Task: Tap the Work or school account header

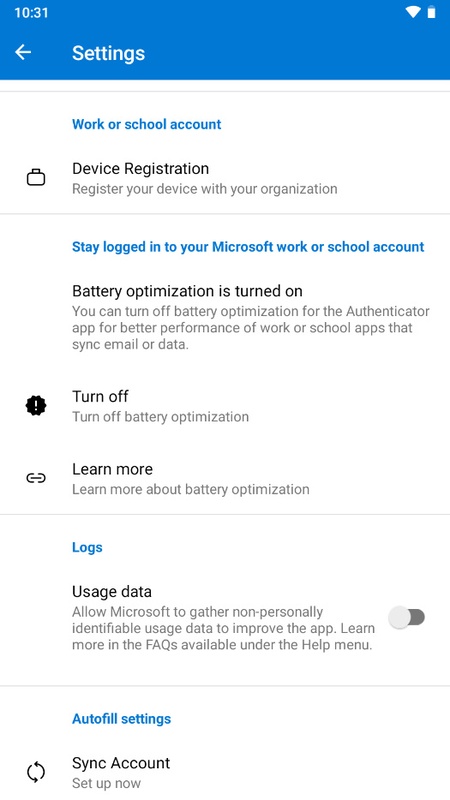Action: click(x=146, y=124)
